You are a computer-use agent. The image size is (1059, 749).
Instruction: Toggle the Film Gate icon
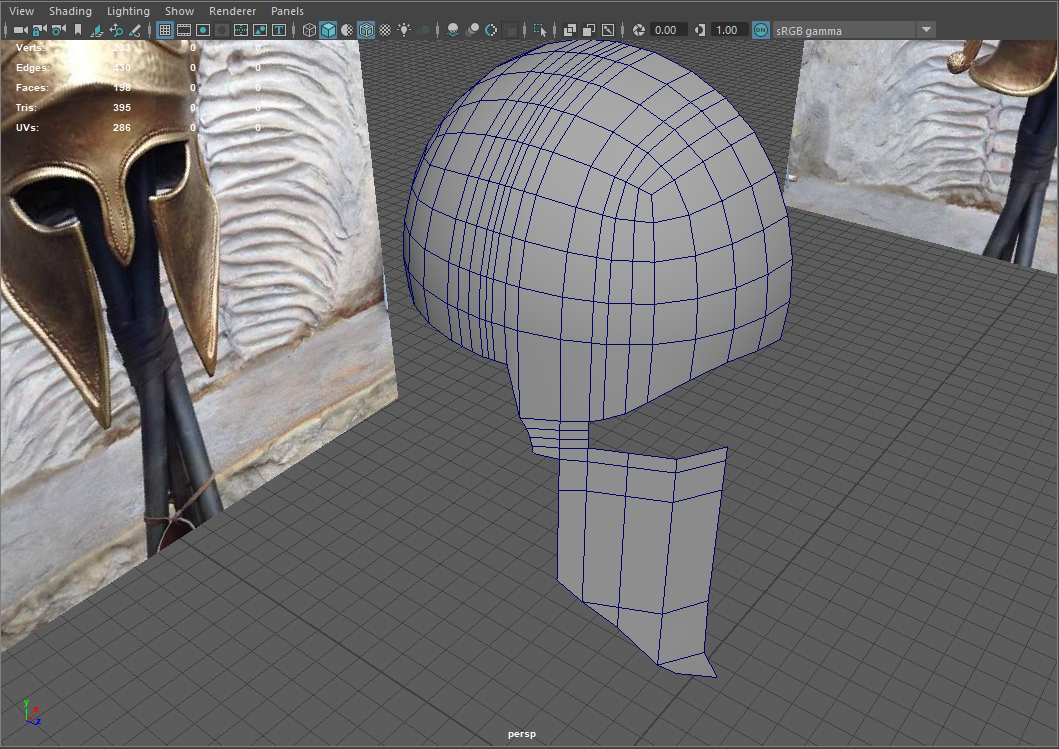(x=184, y=30)
